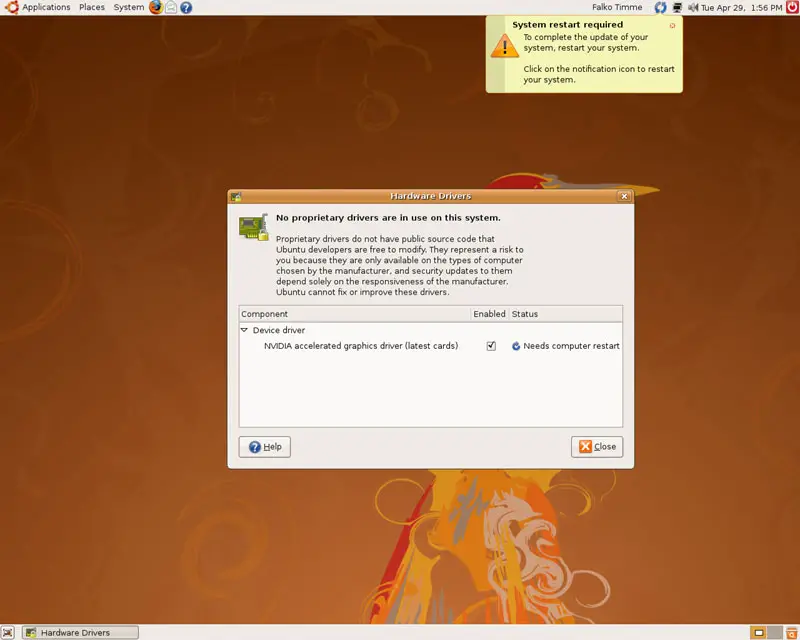Image resolution: width=800 pixels, height=640 pixels.
Task: Click the restart status icon beside Needs restart
Action: pyautogui.click(x=516, y=346)
